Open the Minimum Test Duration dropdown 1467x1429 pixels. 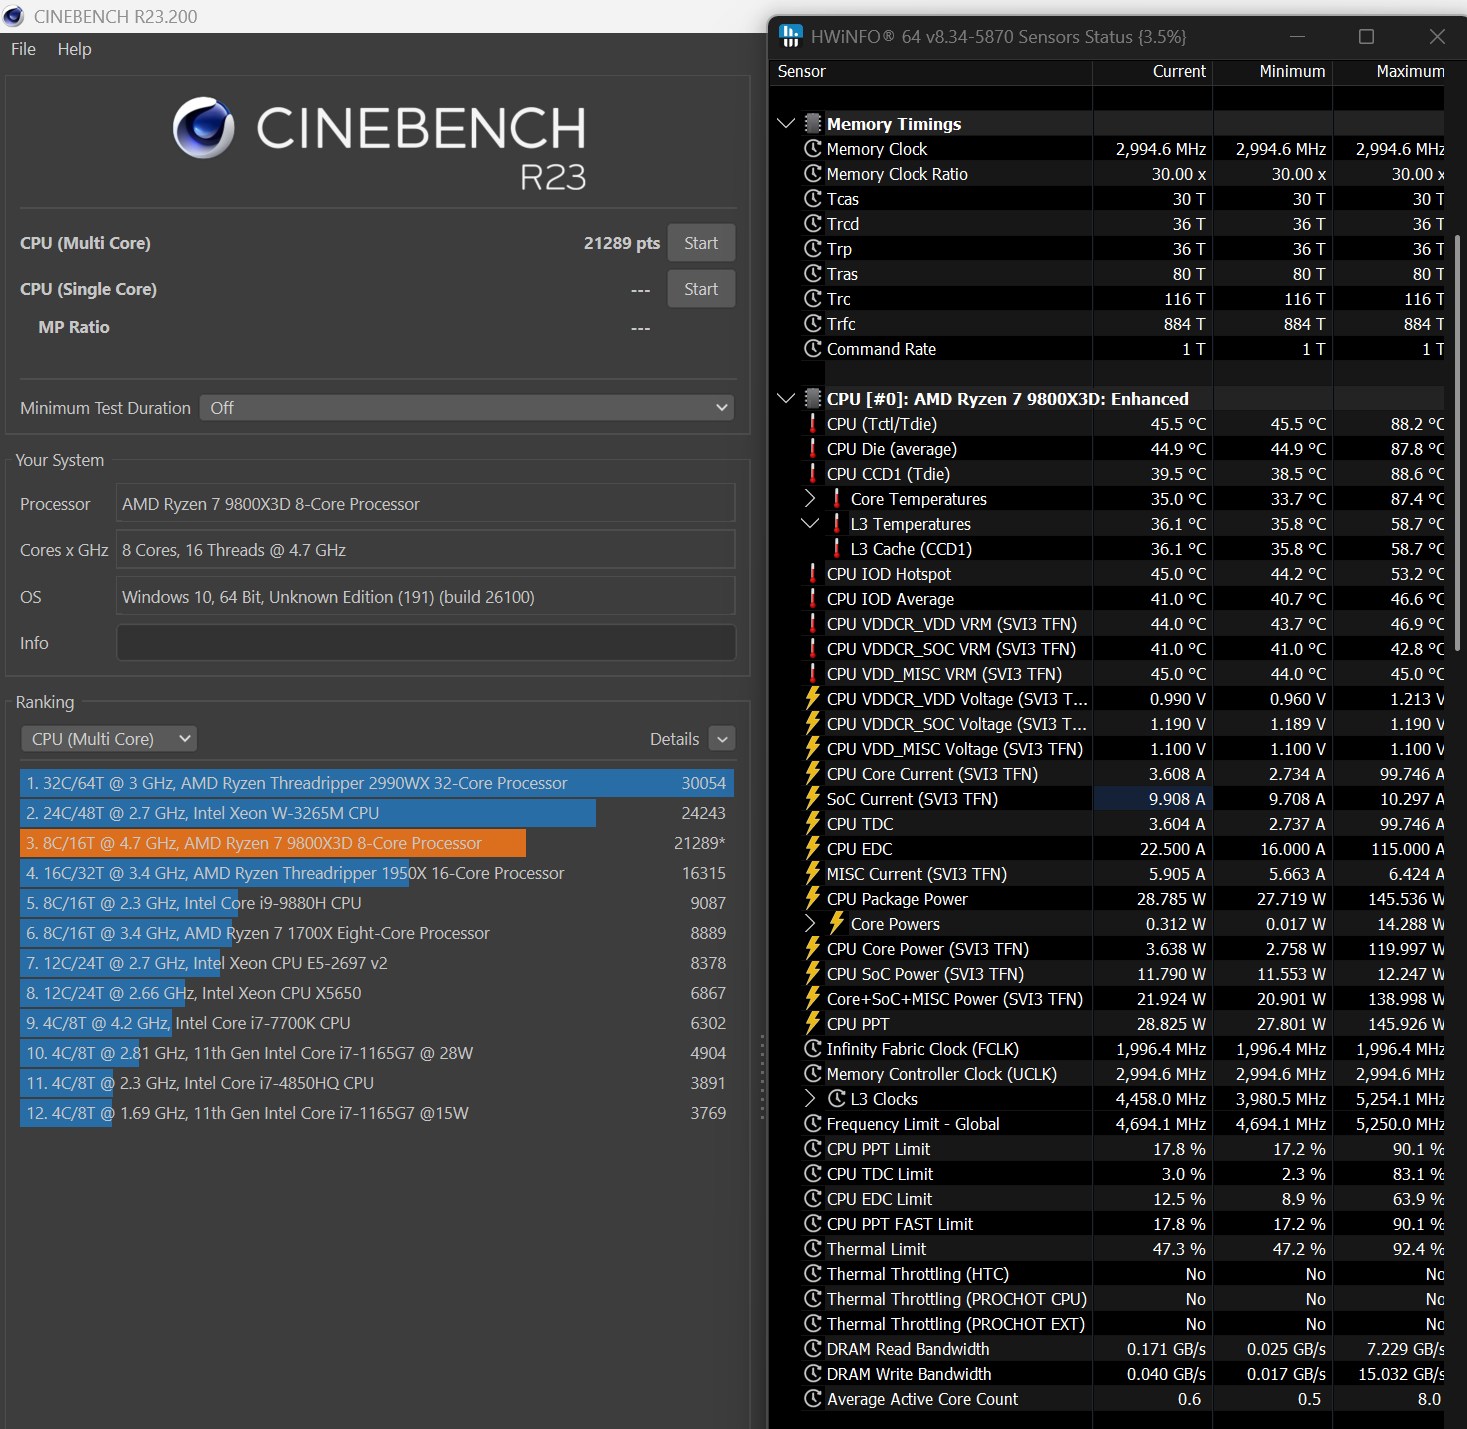[467, 408]
